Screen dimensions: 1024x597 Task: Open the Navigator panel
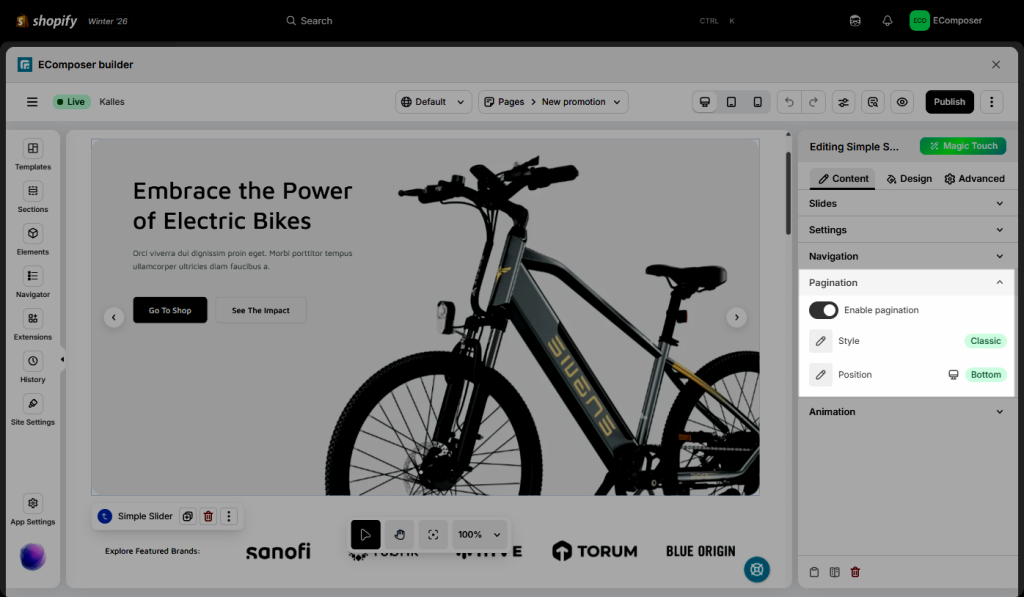pos(33,276)
